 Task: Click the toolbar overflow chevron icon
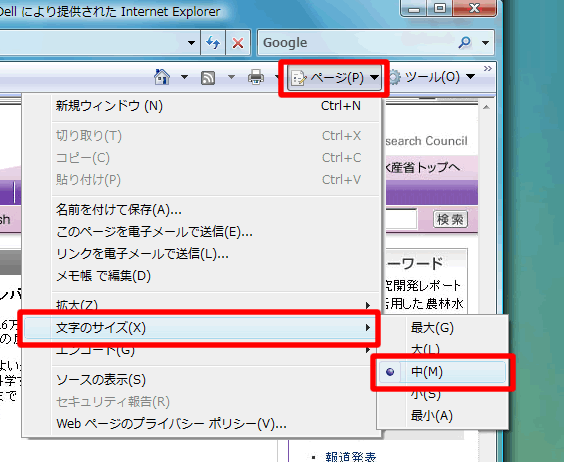(x=487, y=68)
